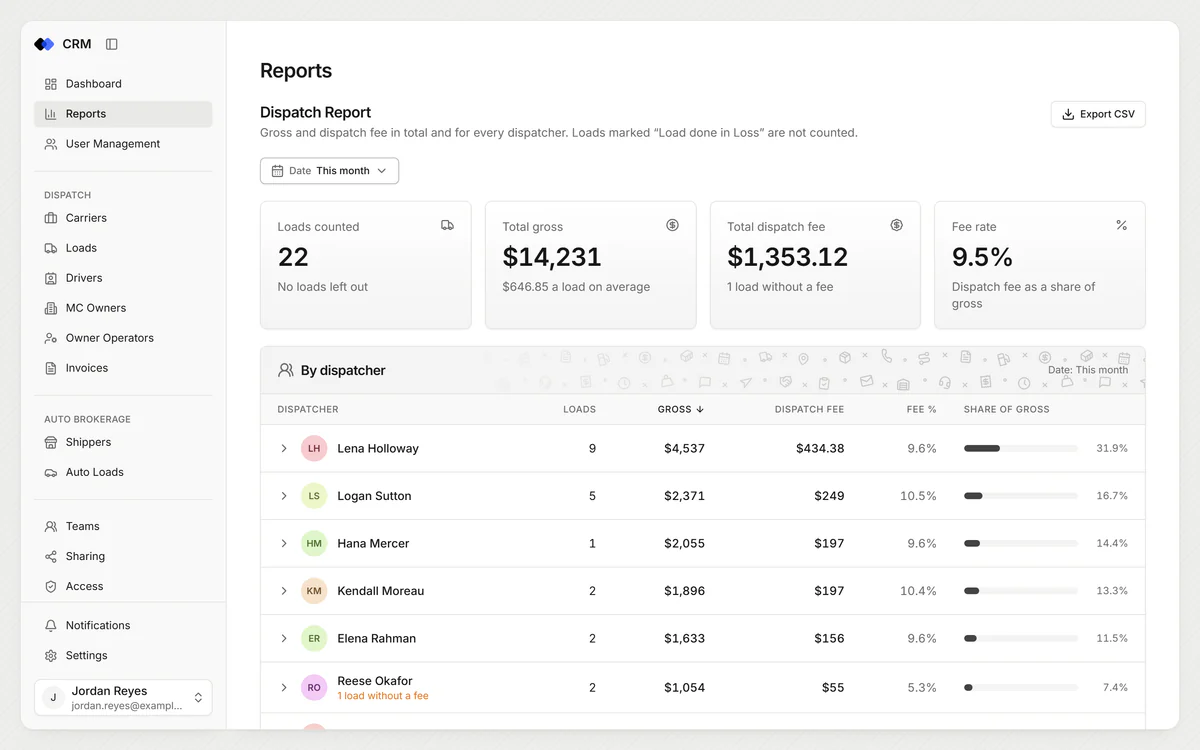Sort by the Dispatcher column header
The image size is (1200, 750).
tap(308, 409)
